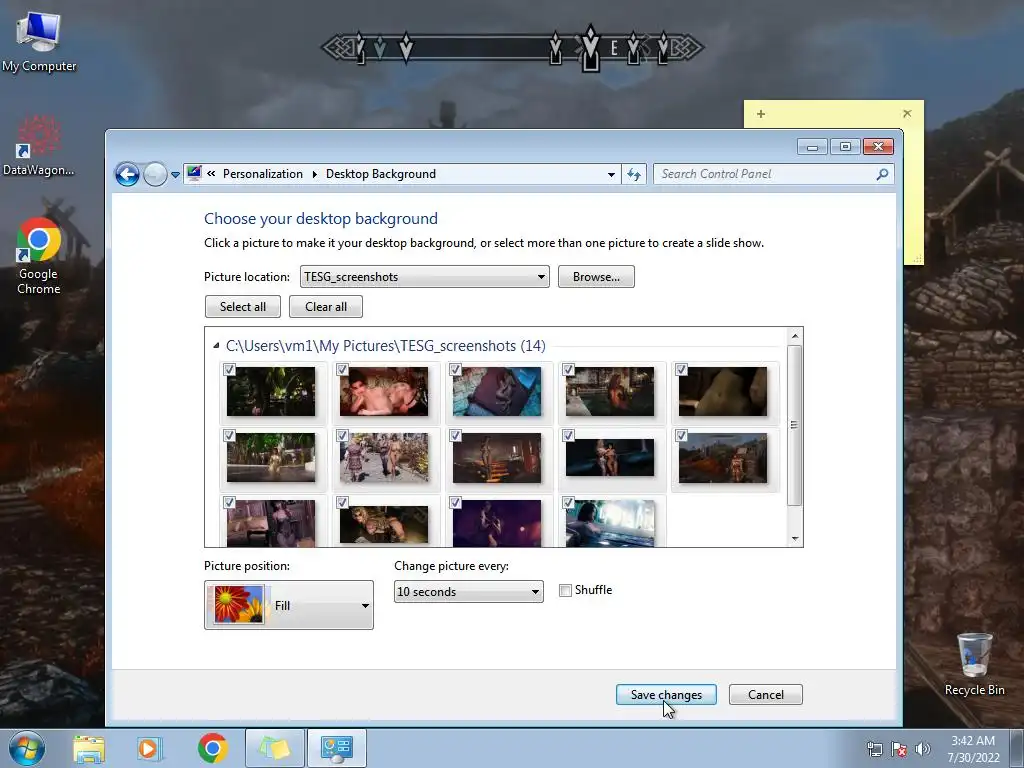Uncheck the third thumbnail in the second row
The image size is (1024, 768).
click(456, 436)
